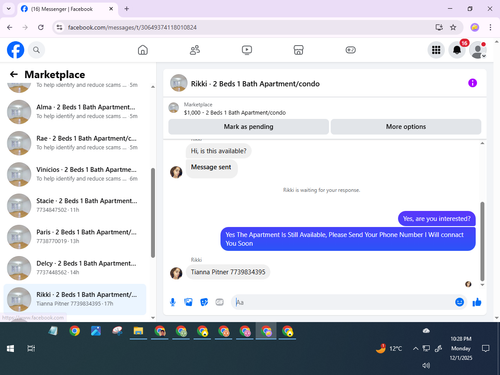Choose a sticker icon
The image size is (500, 375).
pos(204,302)
